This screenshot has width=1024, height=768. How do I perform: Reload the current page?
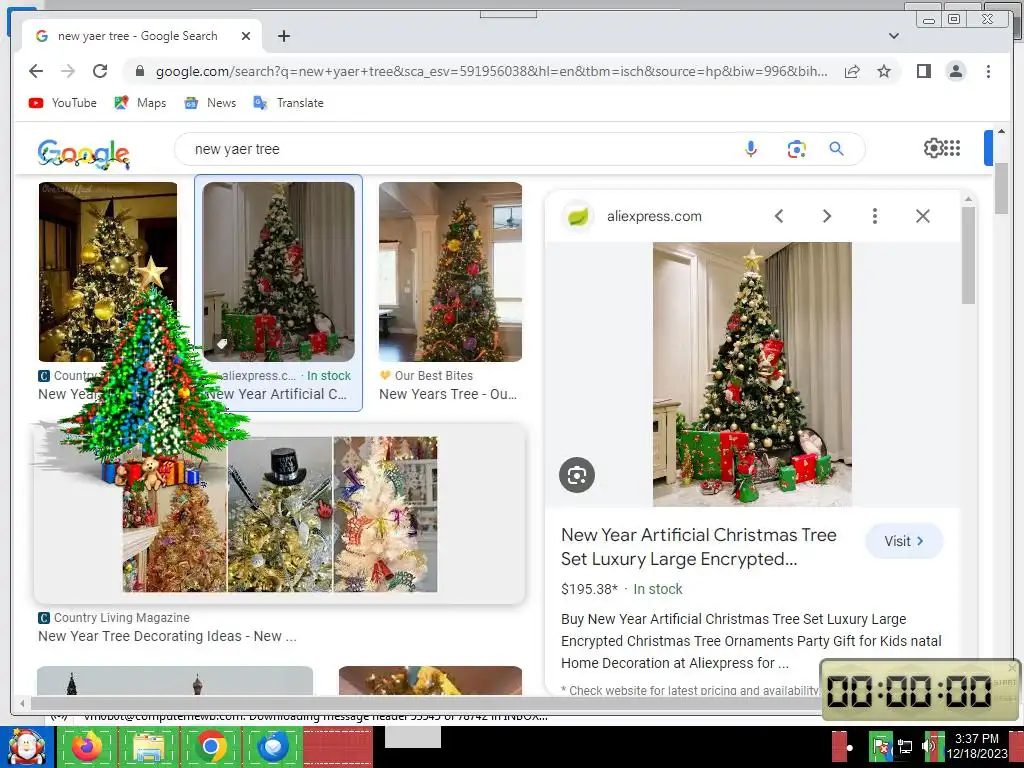coord(100,71)
